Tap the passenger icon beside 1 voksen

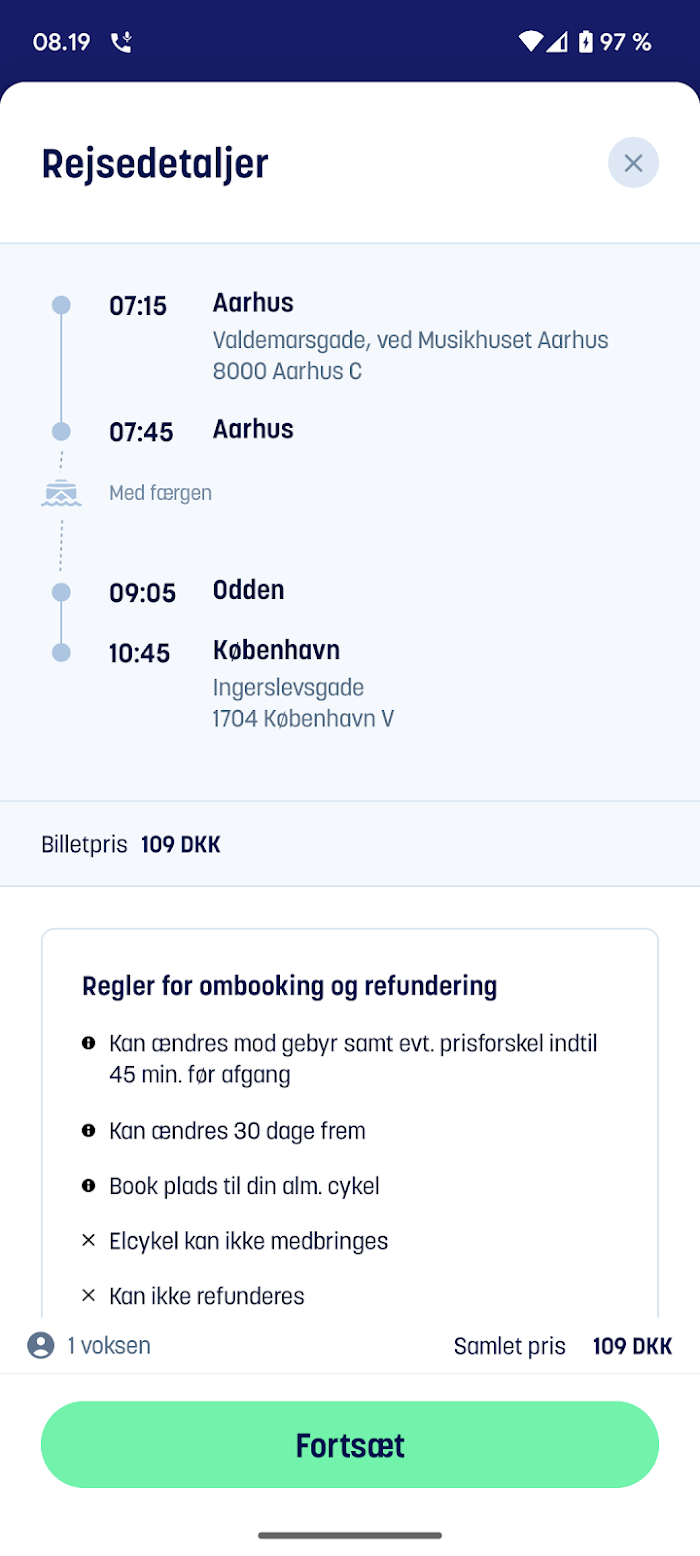(x=41, y=1345)
